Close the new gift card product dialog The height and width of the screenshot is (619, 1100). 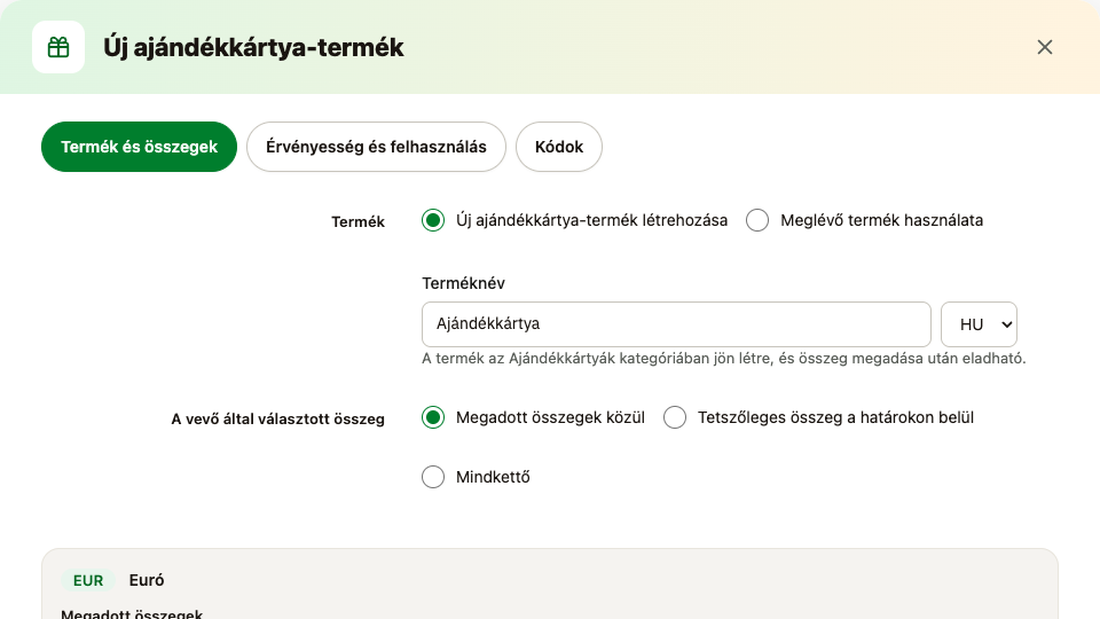pyautogui.click(x=1045, y=47)
